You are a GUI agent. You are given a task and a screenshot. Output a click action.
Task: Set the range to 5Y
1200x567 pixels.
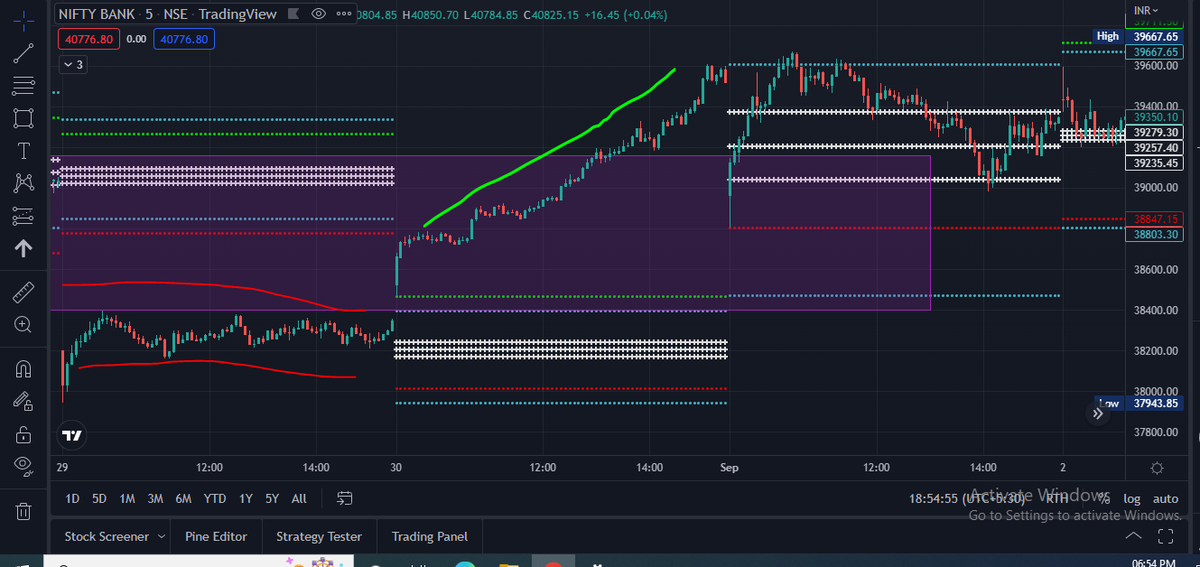tap(272, 498)
